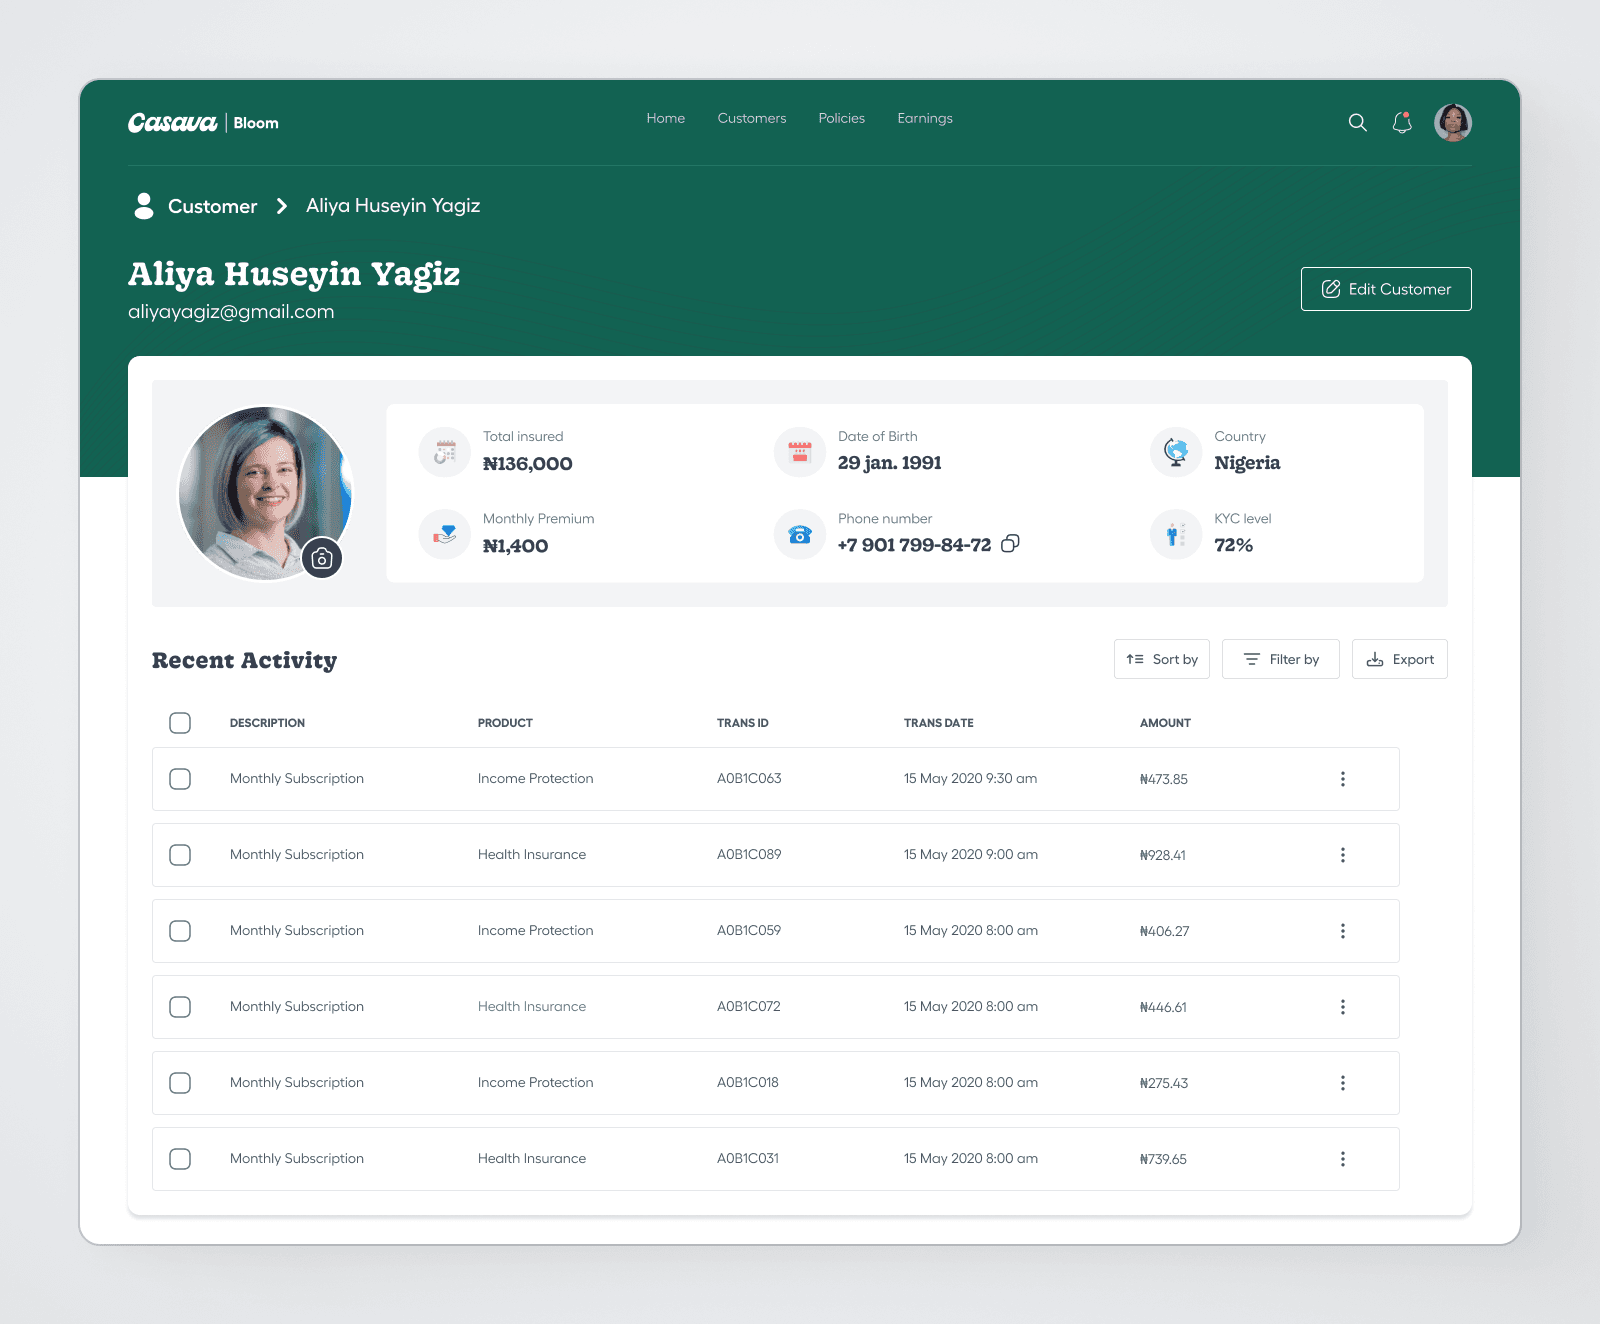The height and width of the screenshot is (1324, 1600).
Task: Open the Filter by dropdown
Action: tap(1281, 659)
